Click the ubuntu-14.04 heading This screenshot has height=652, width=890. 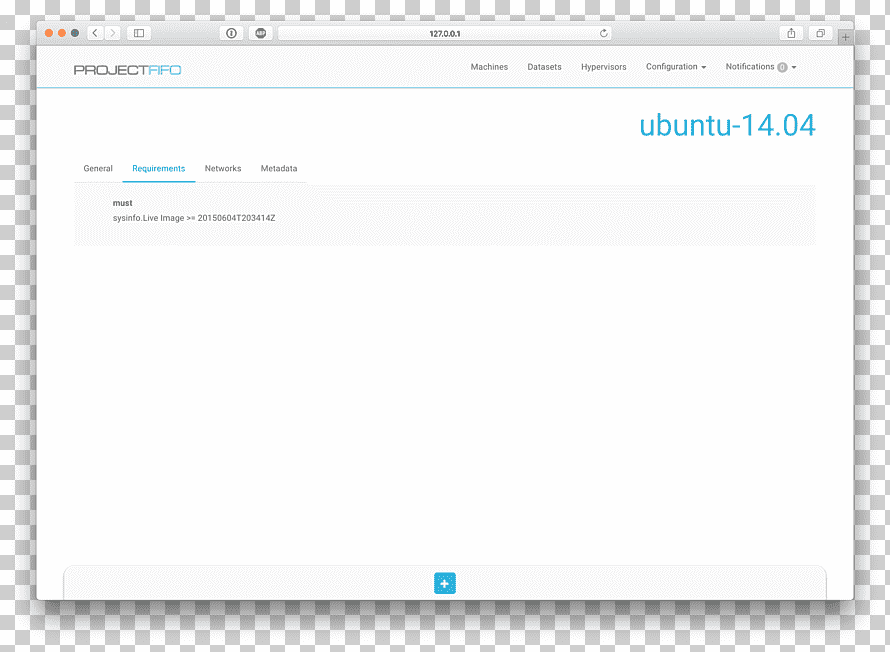pyautogui.click(x=727, y=125)
